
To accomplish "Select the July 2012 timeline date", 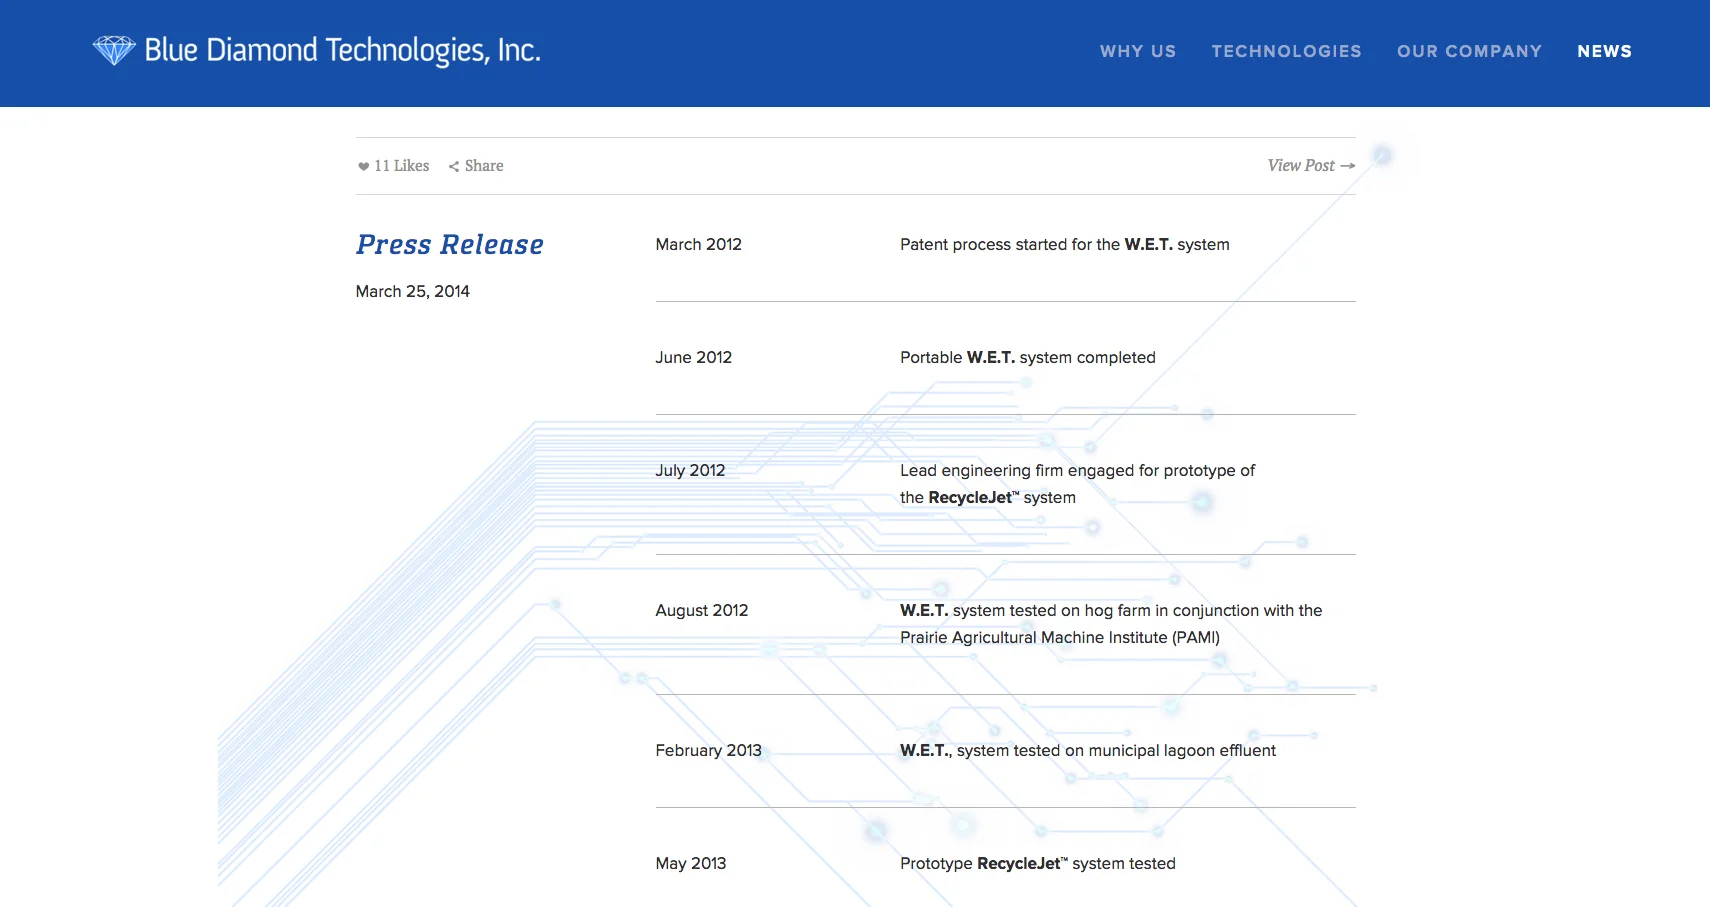I will (690, 470).
